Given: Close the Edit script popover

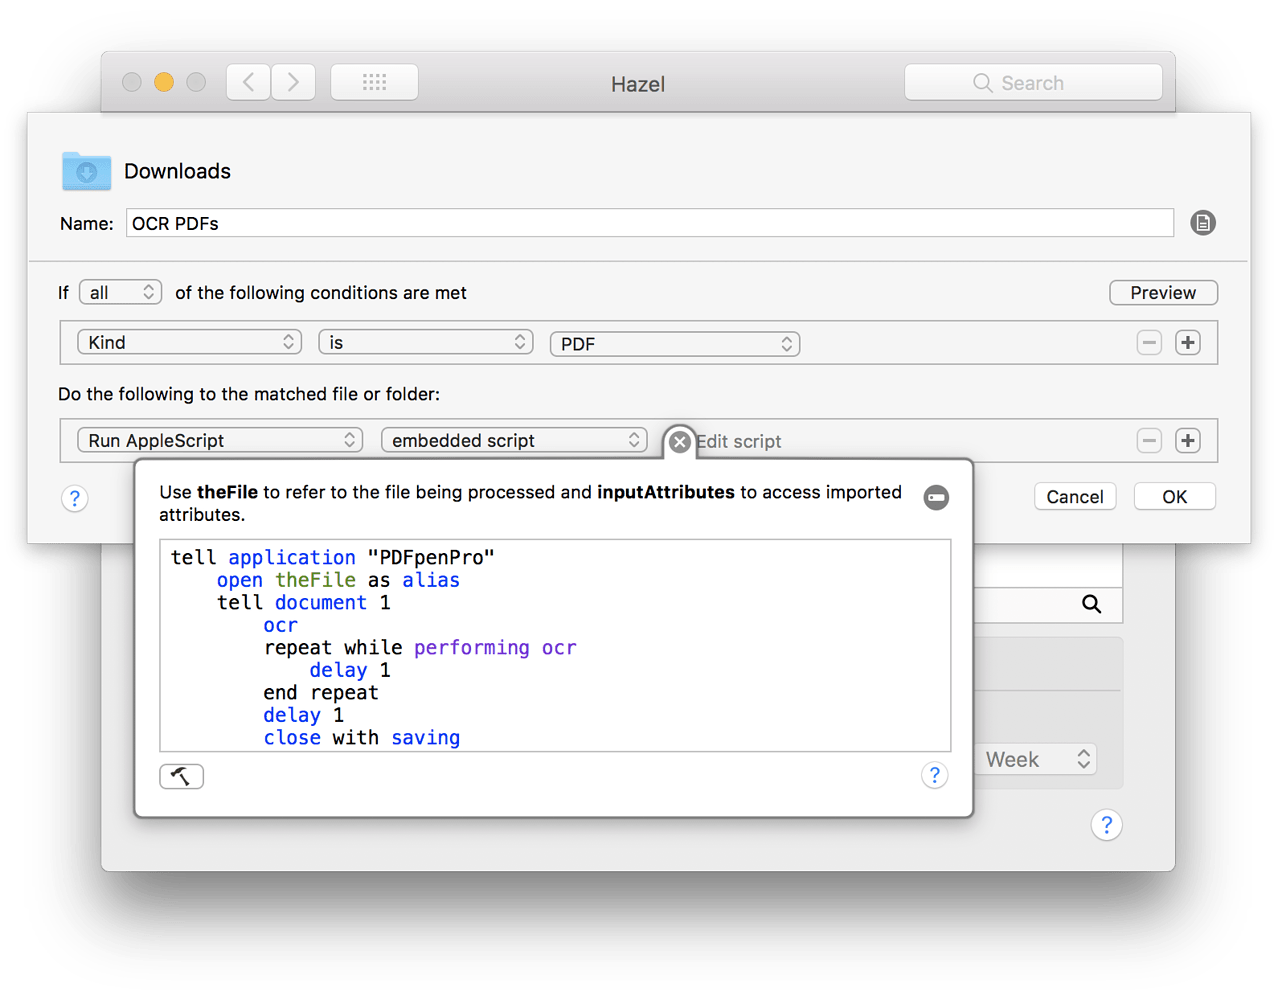Looking at the screenshot, I should pyautogui.click(x=679, y=441).
